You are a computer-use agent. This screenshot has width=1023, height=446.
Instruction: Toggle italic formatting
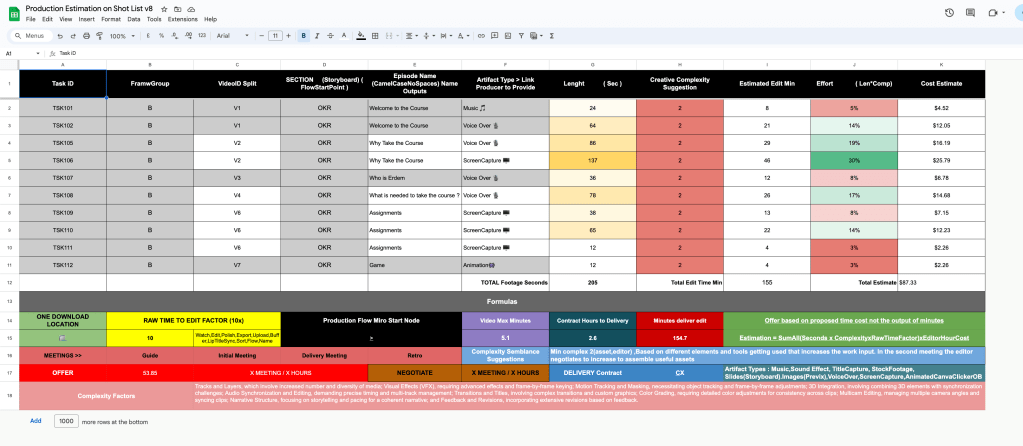point(317,36)
